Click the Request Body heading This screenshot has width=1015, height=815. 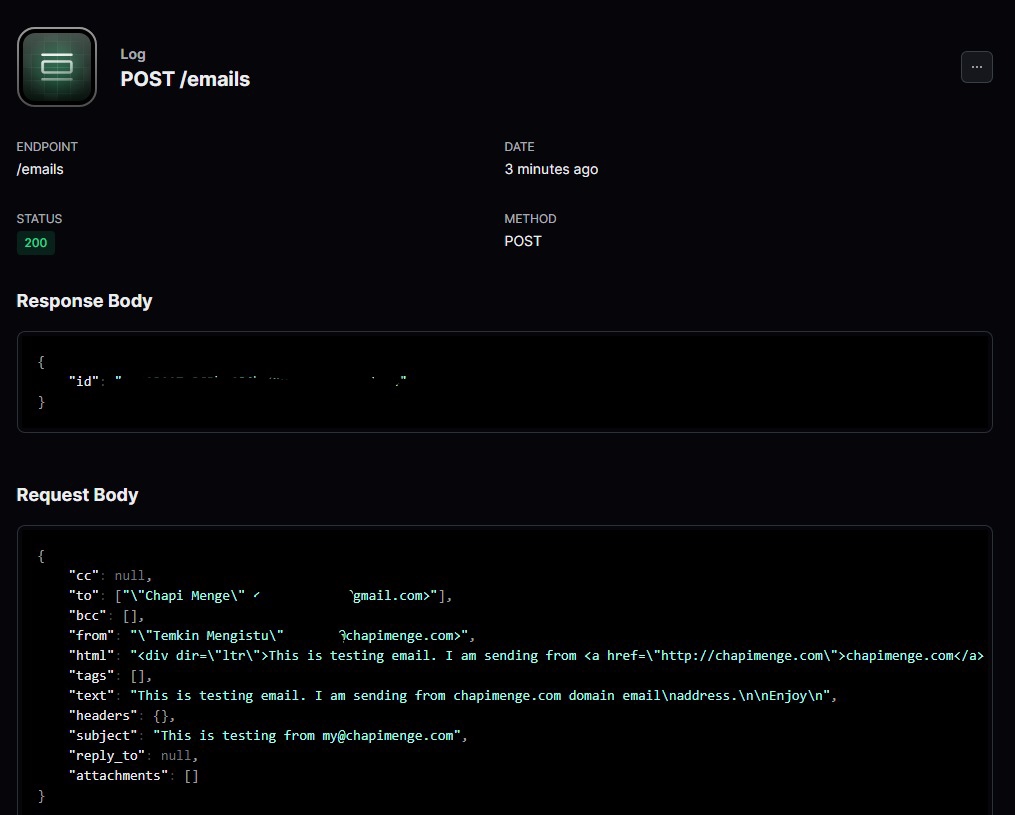coord(77,495)
